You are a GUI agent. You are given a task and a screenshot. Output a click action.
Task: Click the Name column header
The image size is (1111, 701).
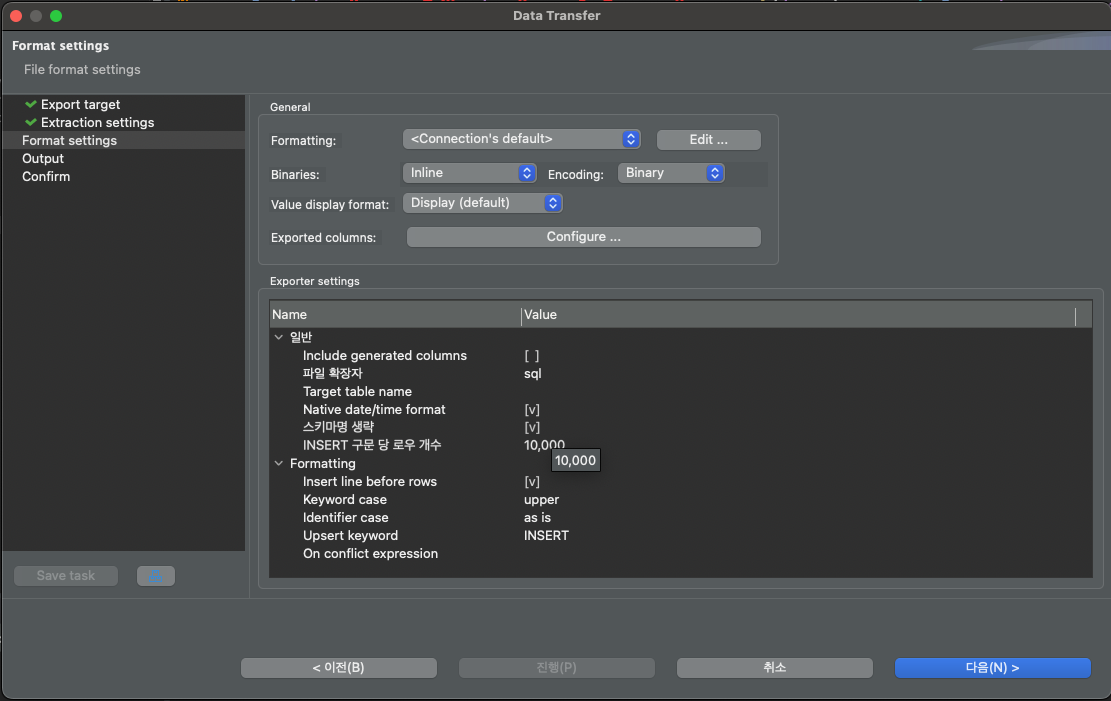click(395, 315)
